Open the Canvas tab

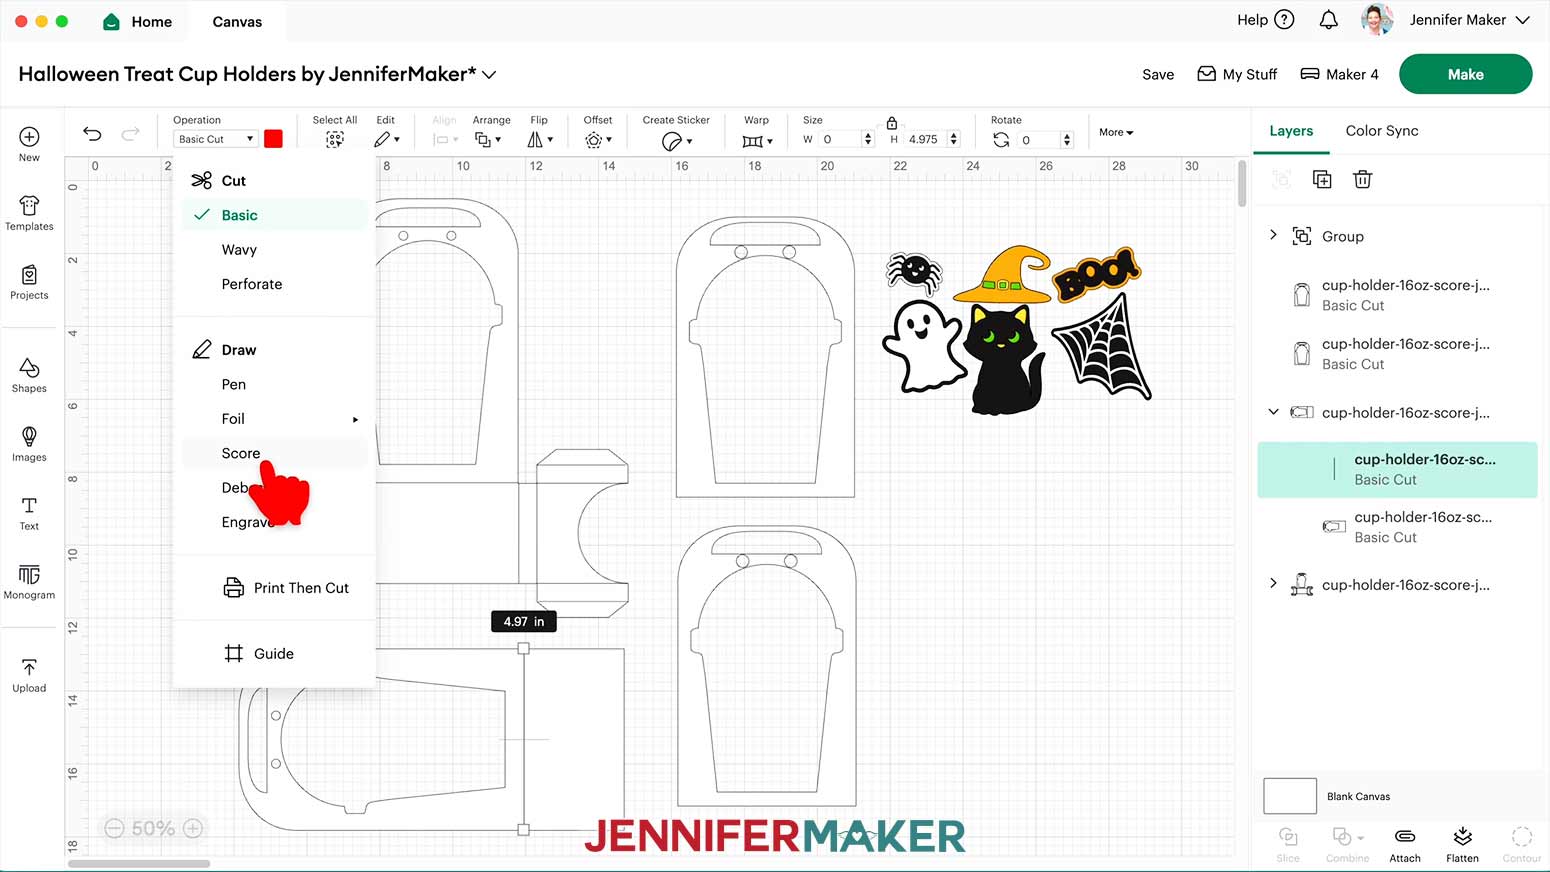pos(237,22)
